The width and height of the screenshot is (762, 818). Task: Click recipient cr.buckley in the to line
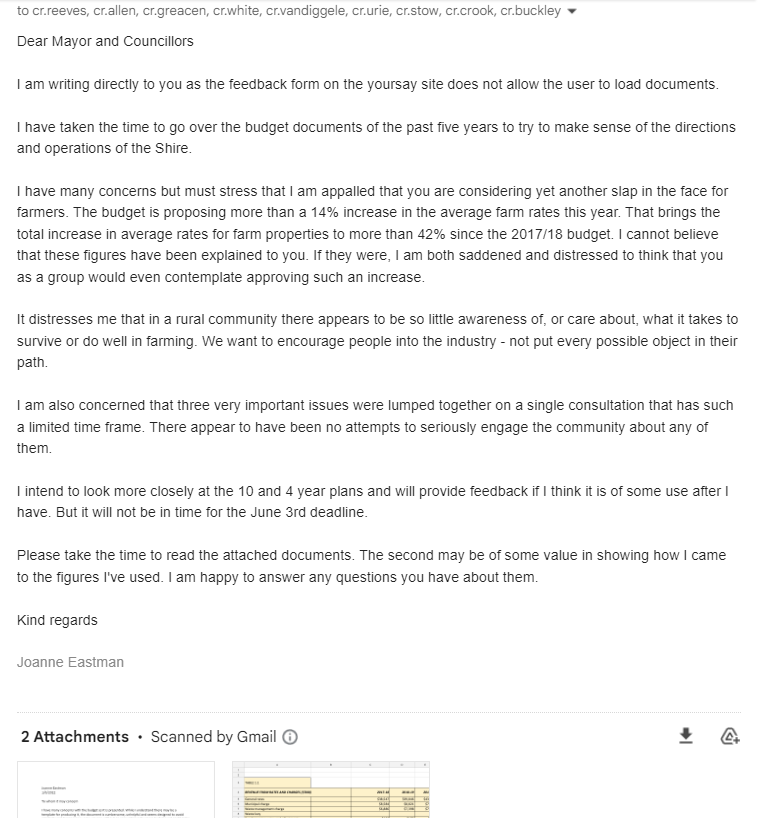[x=530, y=12]
